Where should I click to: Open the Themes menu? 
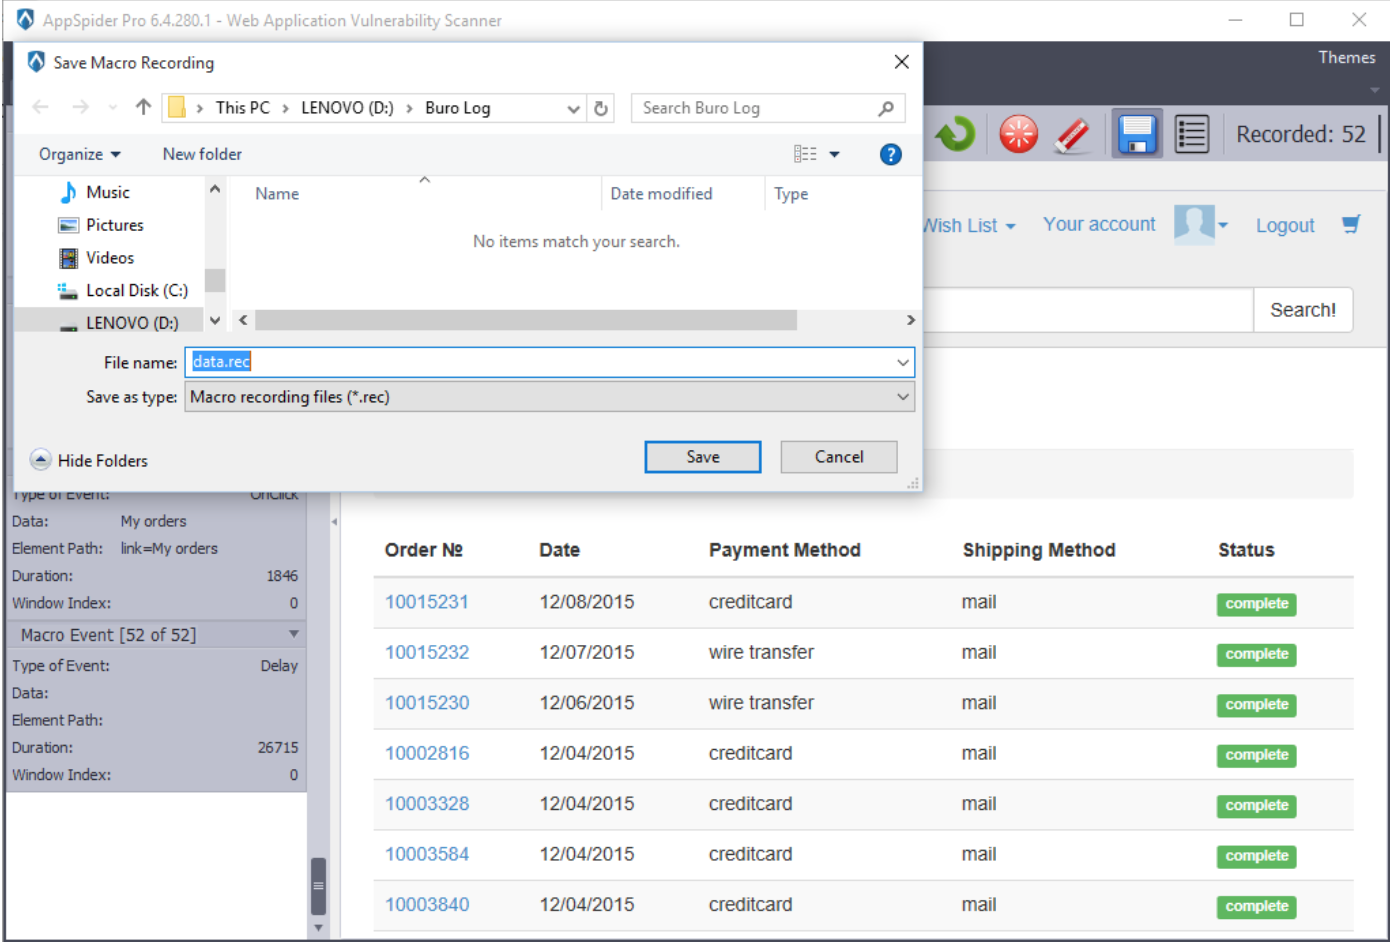[1346, 58]
